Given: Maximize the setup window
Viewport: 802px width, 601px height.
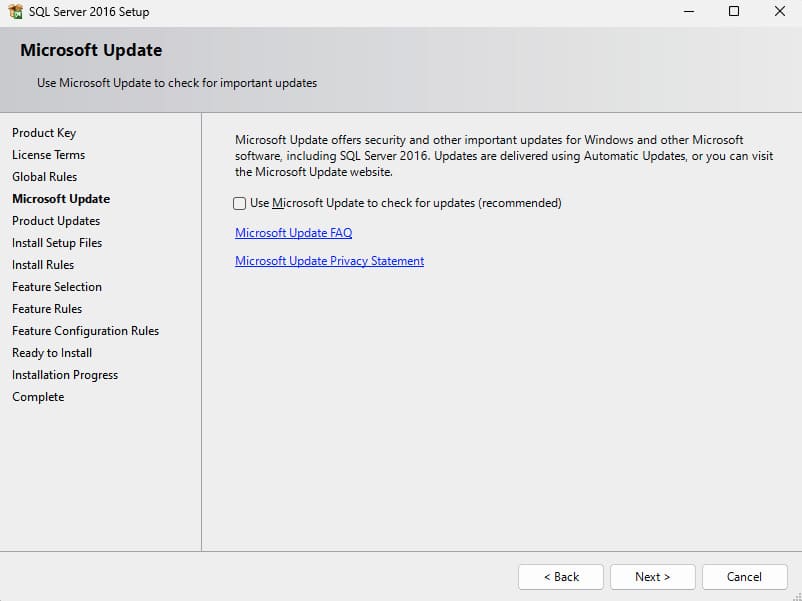Looking at the screenshot, I should click(734, 12).
